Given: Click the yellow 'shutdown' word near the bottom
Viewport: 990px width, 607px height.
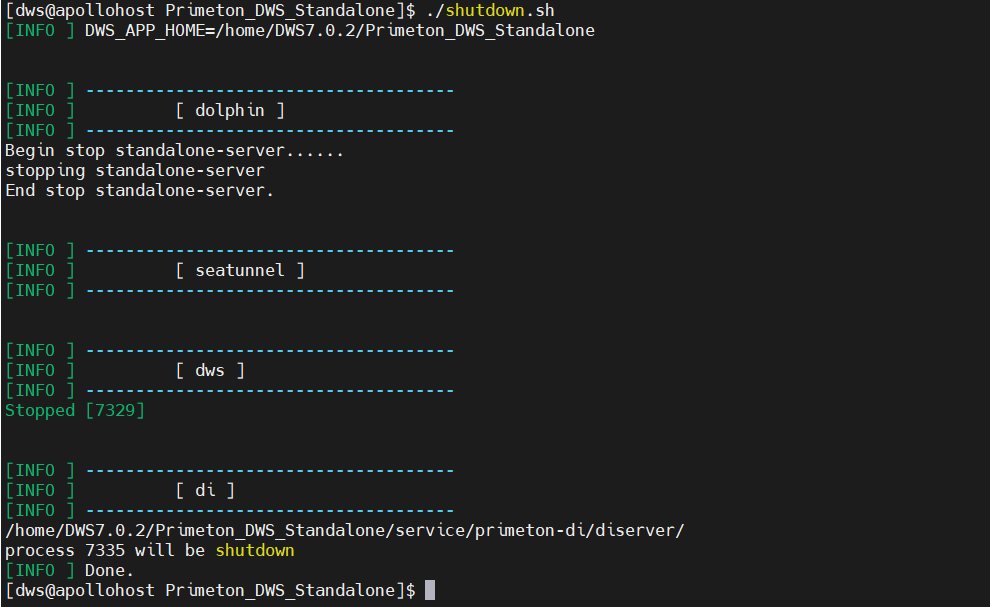Looking at the screenshot, I should [x=255, y=551].
